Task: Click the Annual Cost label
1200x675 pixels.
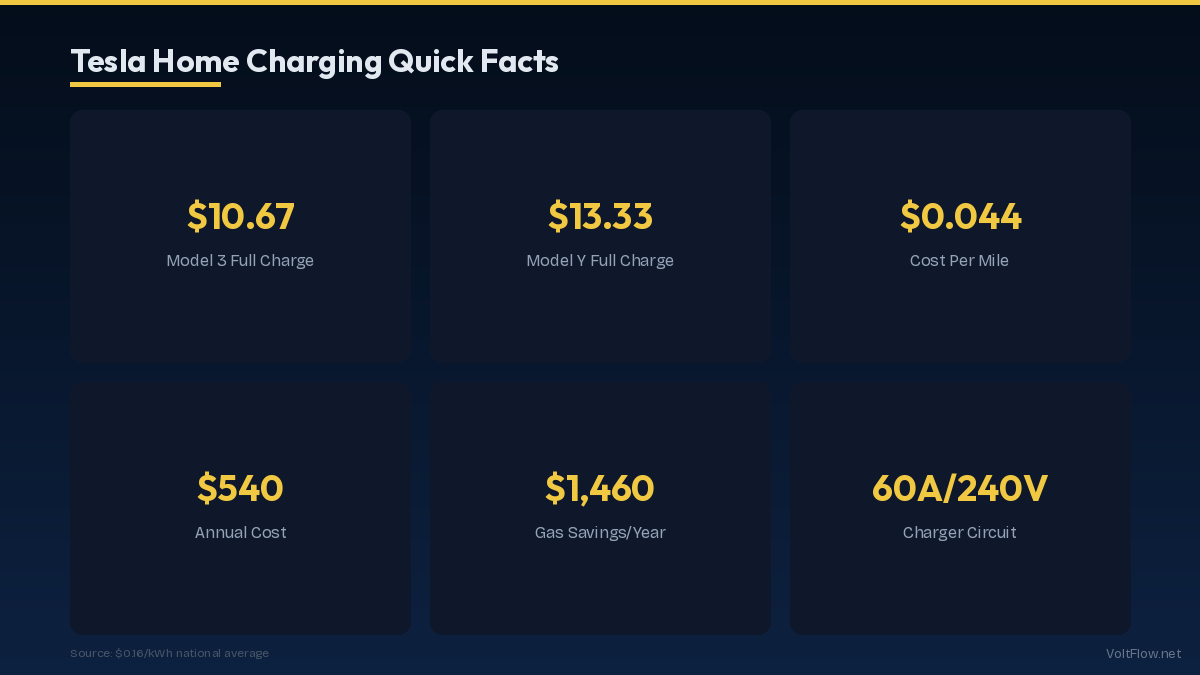Action: 240,533
